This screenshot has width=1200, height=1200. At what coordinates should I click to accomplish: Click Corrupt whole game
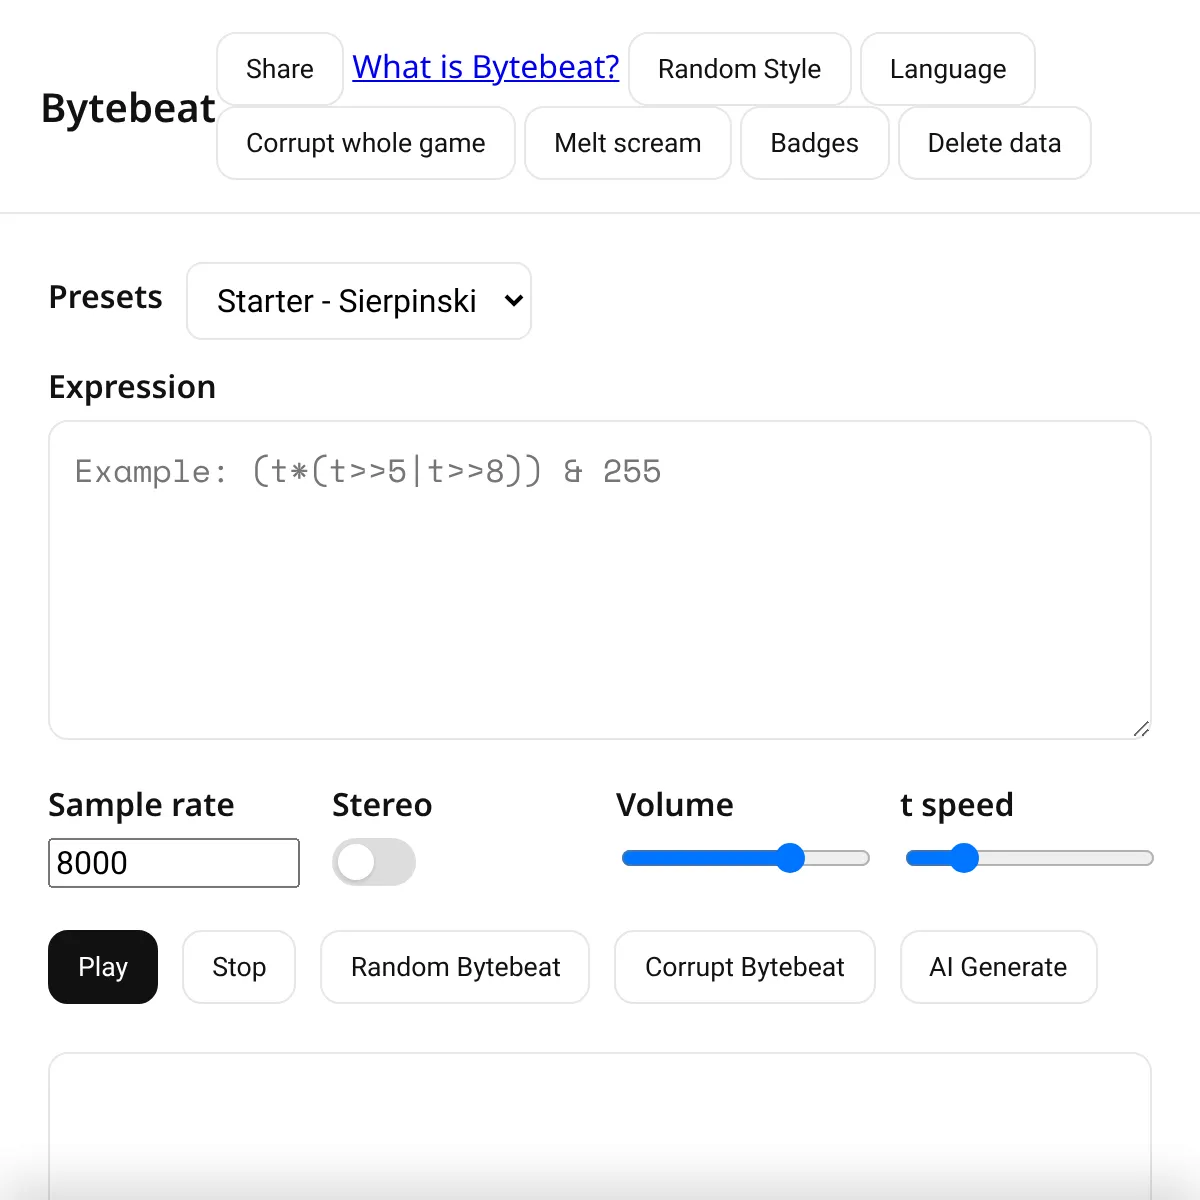tap(365, 143)
